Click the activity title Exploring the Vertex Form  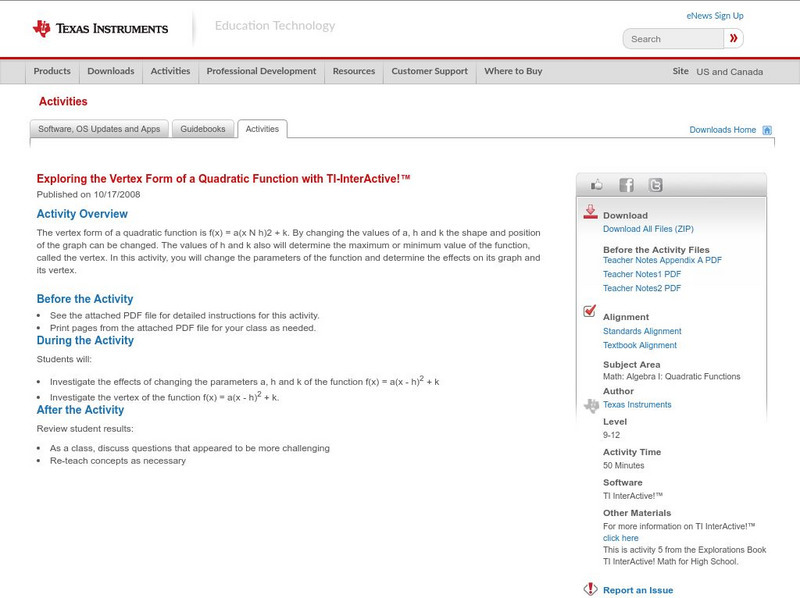pyautogui.click(x=223, y=179)
